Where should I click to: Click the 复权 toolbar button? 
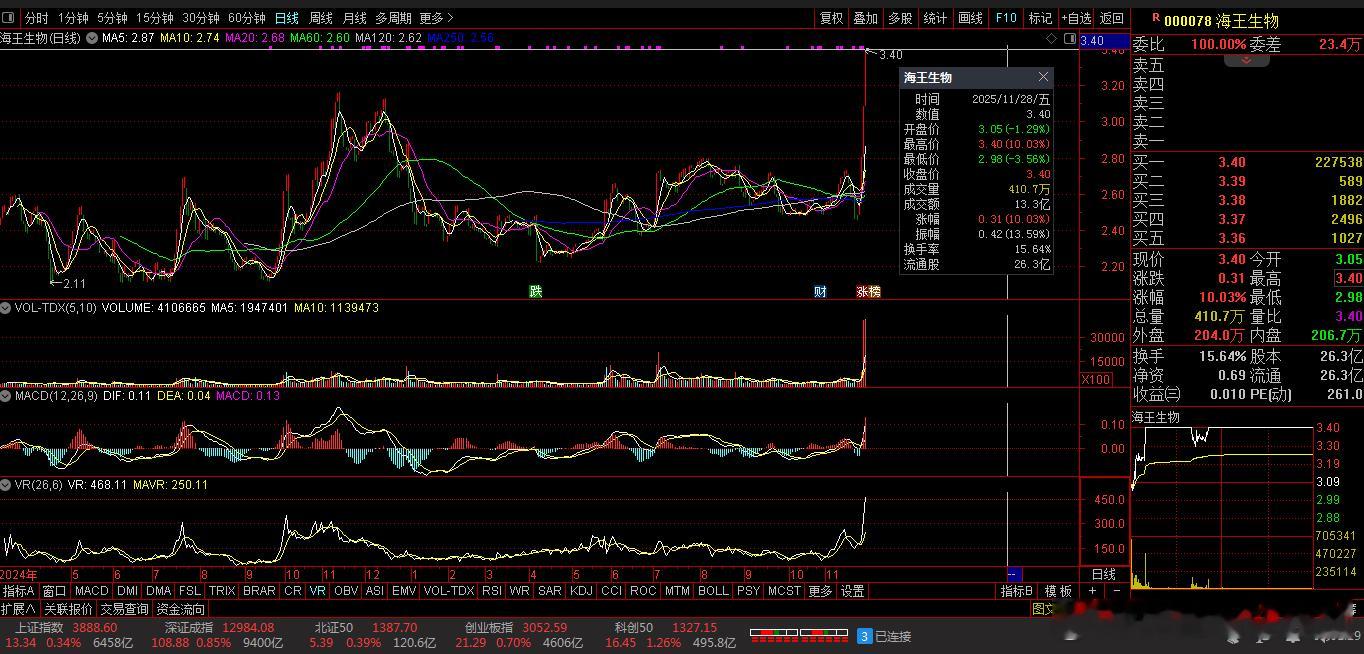(x=831, y=18)
